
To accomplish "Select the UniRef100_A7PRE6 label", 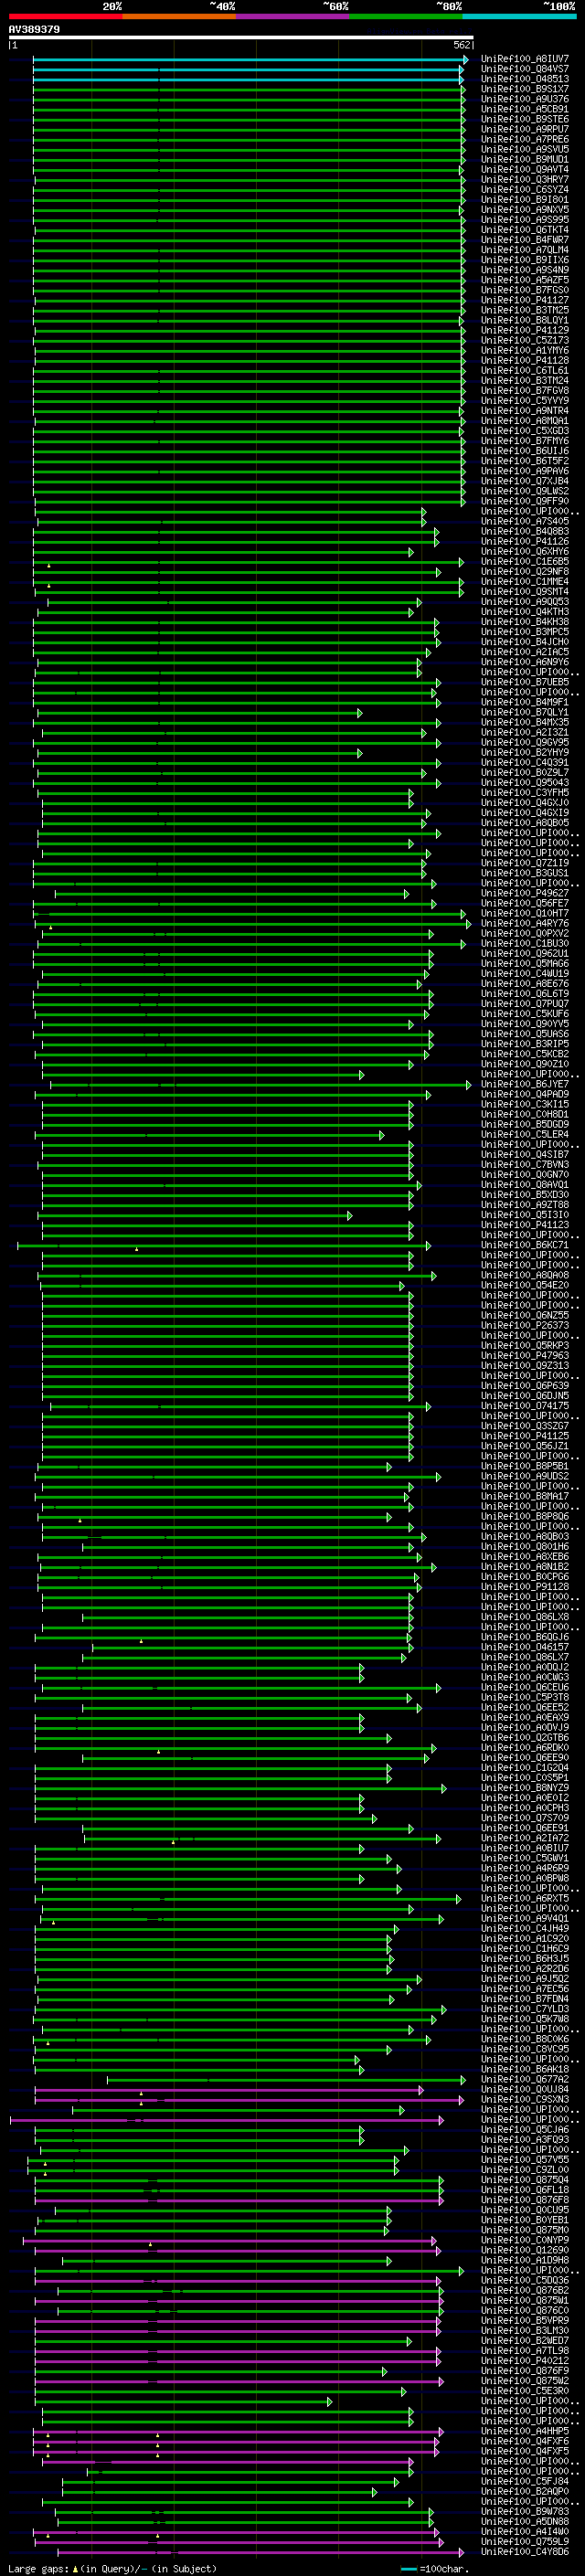I will click(525, 139).
